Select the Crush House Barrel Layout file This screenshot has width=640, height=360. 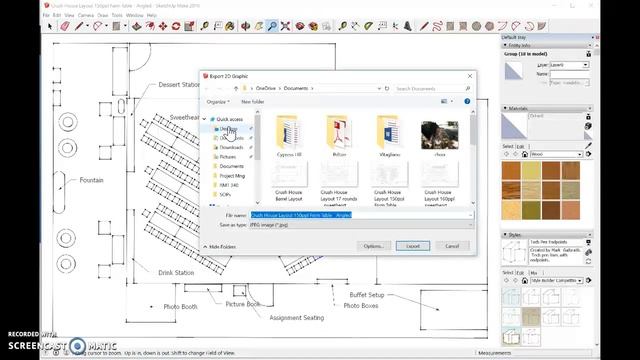289,182
